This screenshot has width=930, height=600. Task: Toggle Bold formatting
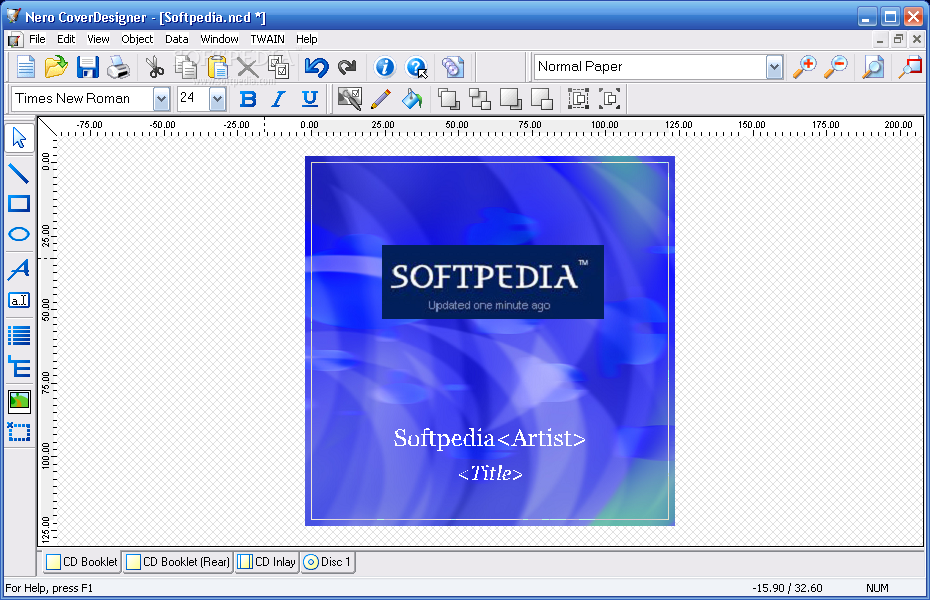[x=248, y=99]
